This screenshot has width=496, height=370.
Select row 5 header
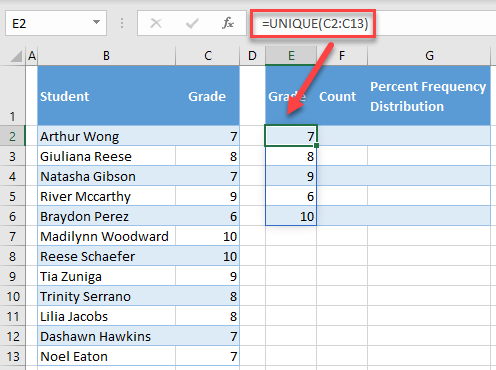click(x=12, y=196)
